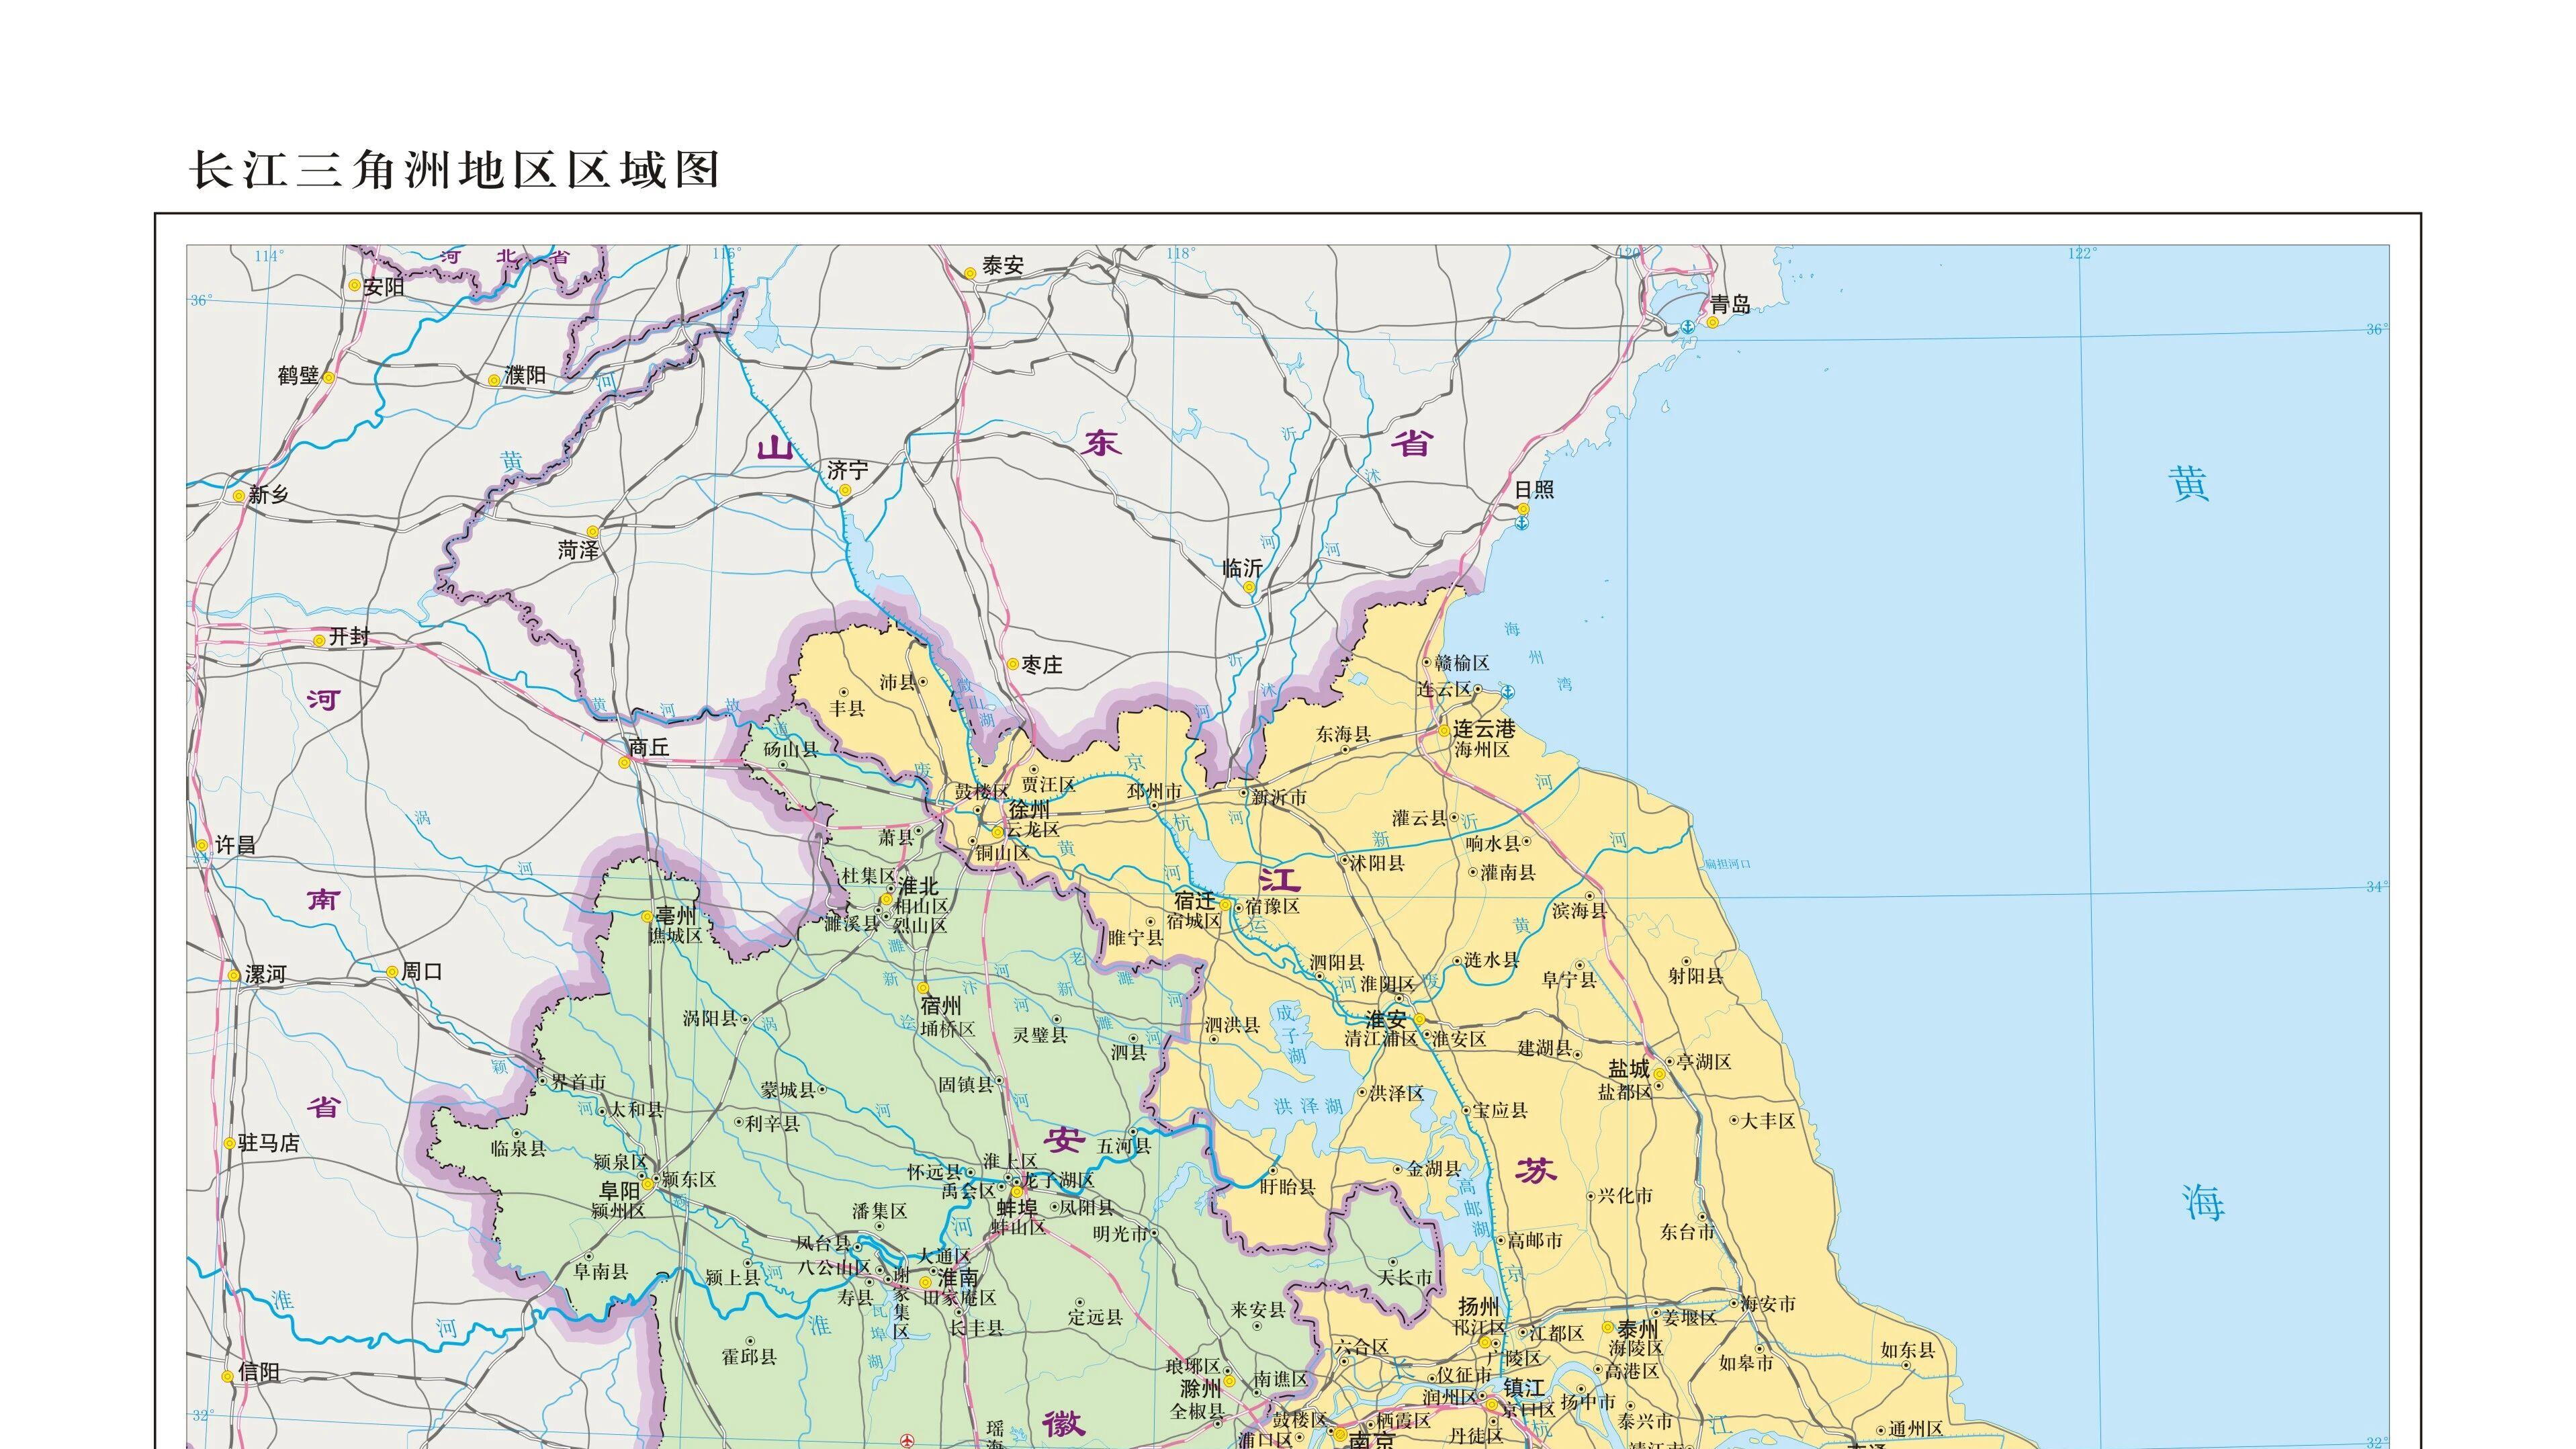Click the 淮安 city marker circle
2576x1449 pixels.
1419,1020
